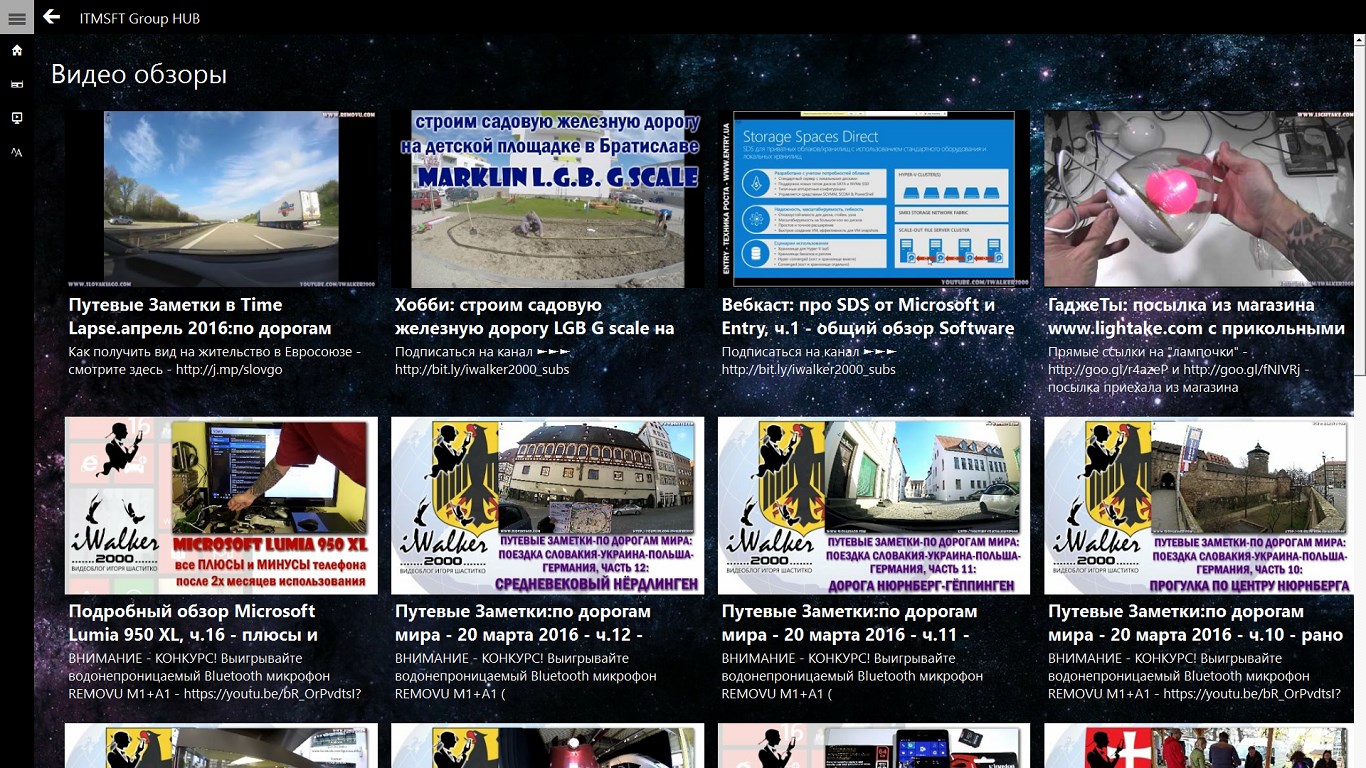Open title ГаджеТы: посылка из магазина
This screenshot has height=768, width=1366.
[x=1196, y=316]
